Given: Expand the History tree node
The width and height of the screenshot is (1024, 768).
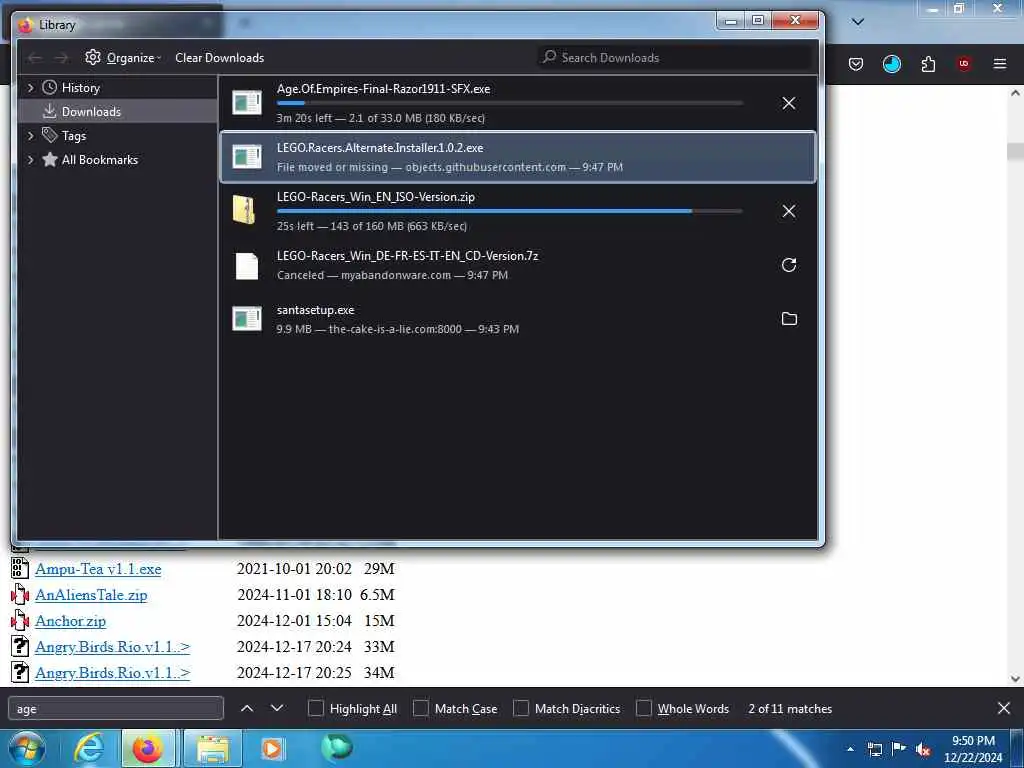Looking at the screenshot, I should (x=30, y=87).
